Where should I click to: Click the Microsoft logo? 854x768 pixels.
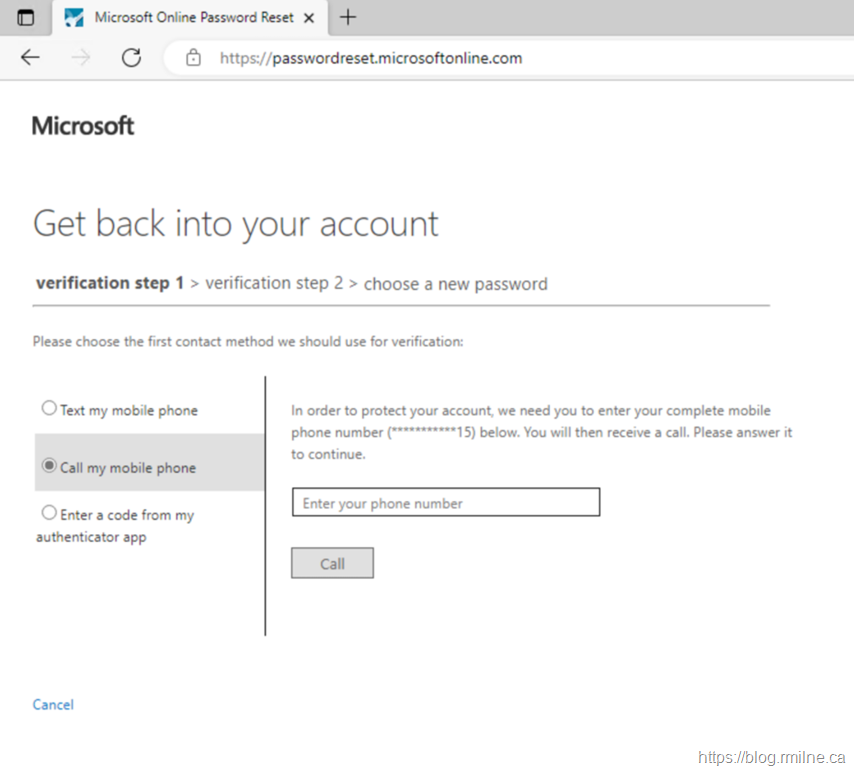83,126
